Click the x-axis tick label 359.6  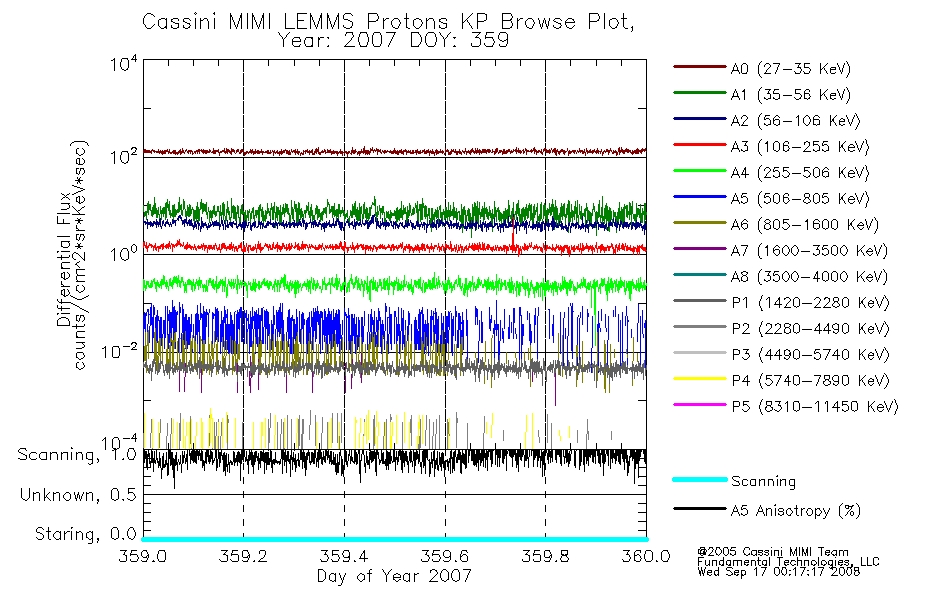pos(445,556)
